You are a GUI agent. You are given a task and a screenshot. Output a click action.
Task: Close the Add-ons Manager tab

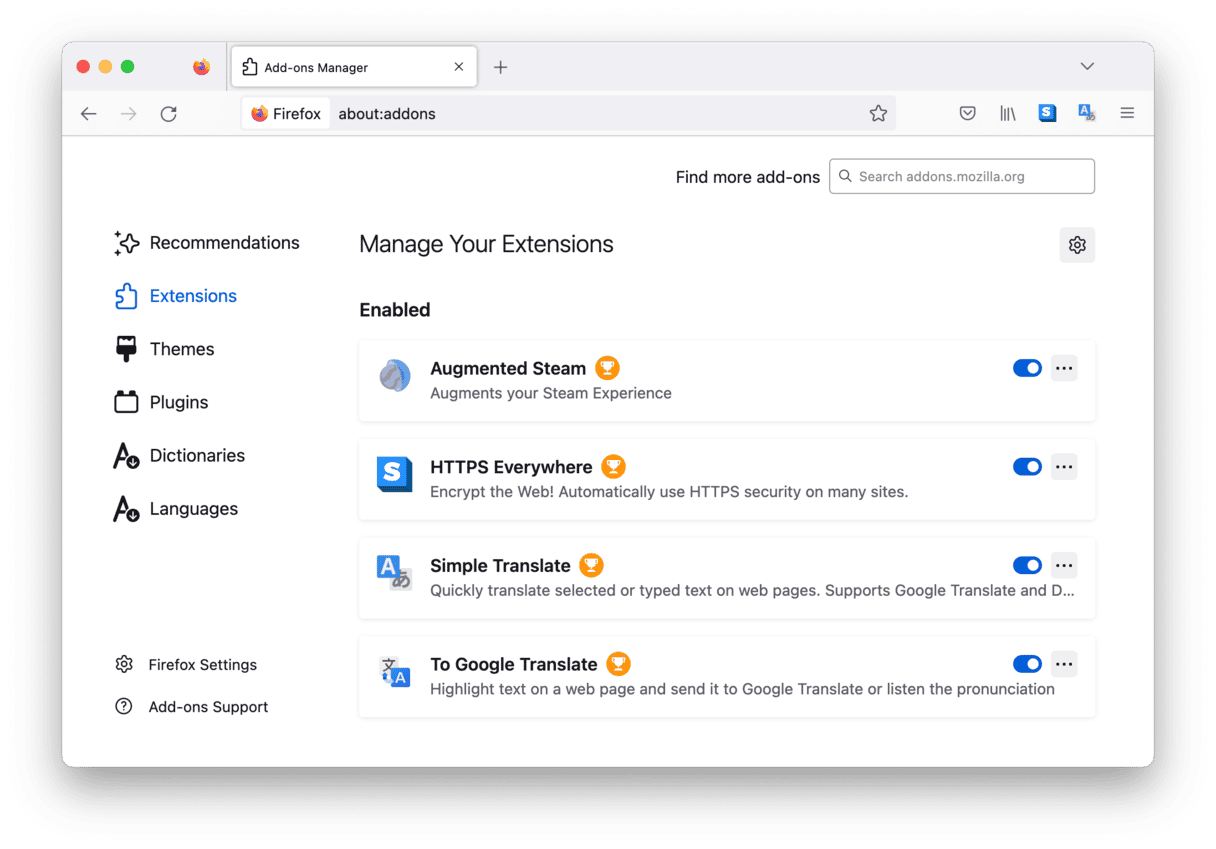(459, 67)
